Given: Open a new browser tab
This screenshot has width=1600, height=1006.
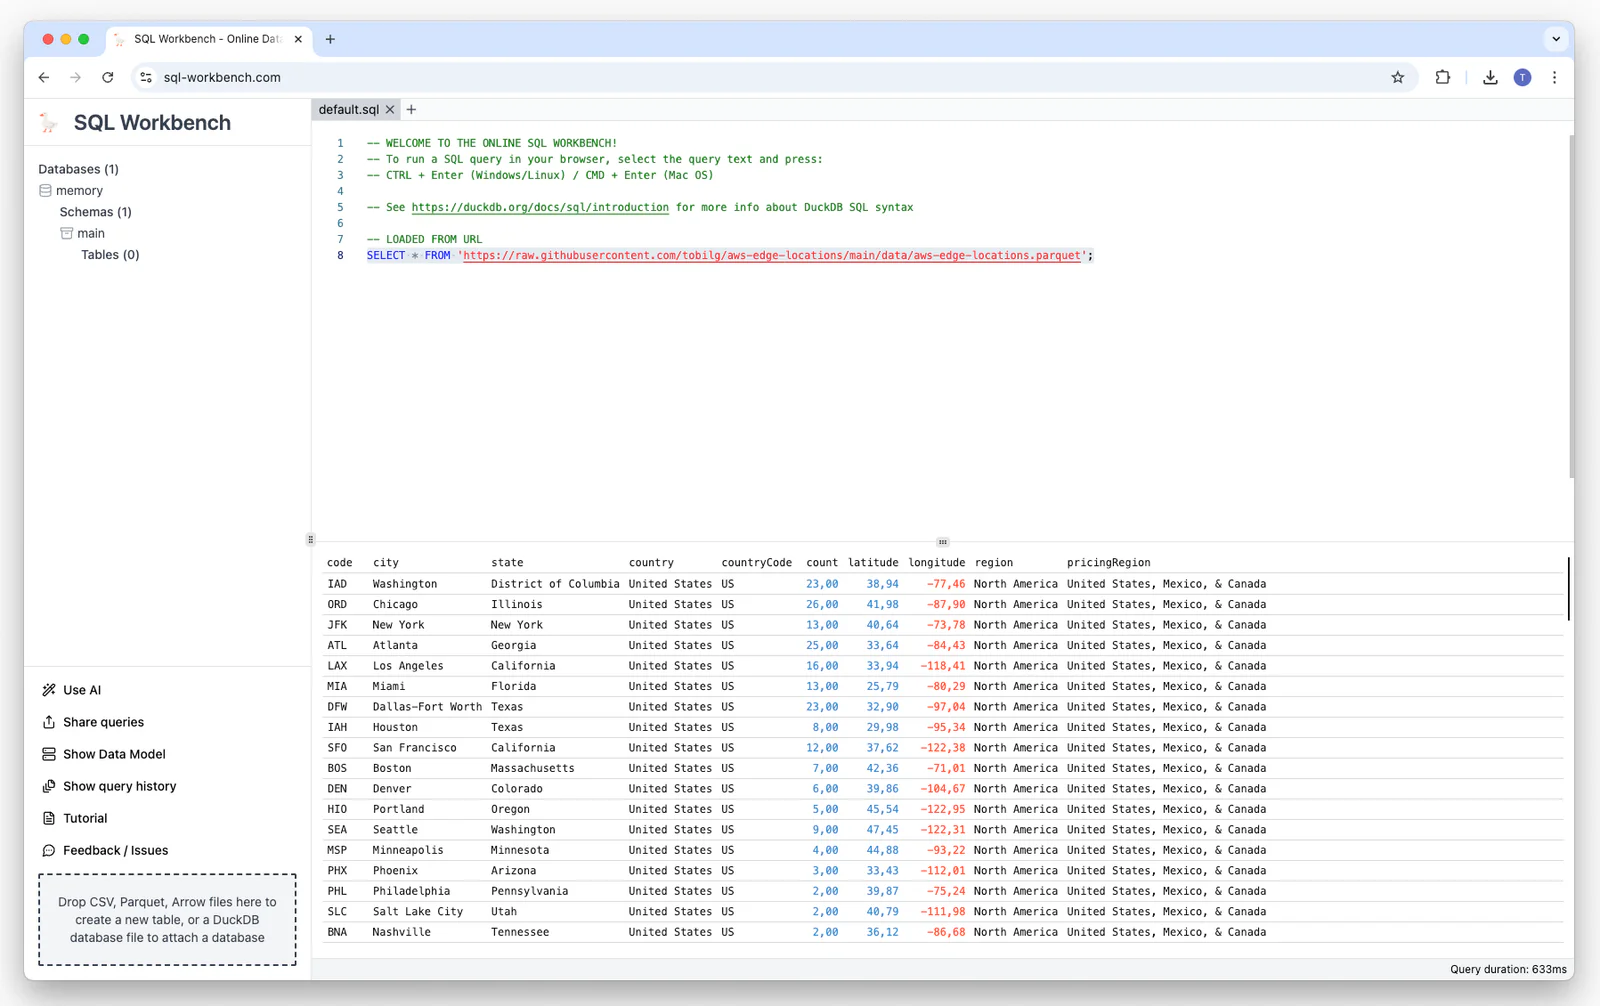Looking at the screenshot, I should tap(330, 39).
